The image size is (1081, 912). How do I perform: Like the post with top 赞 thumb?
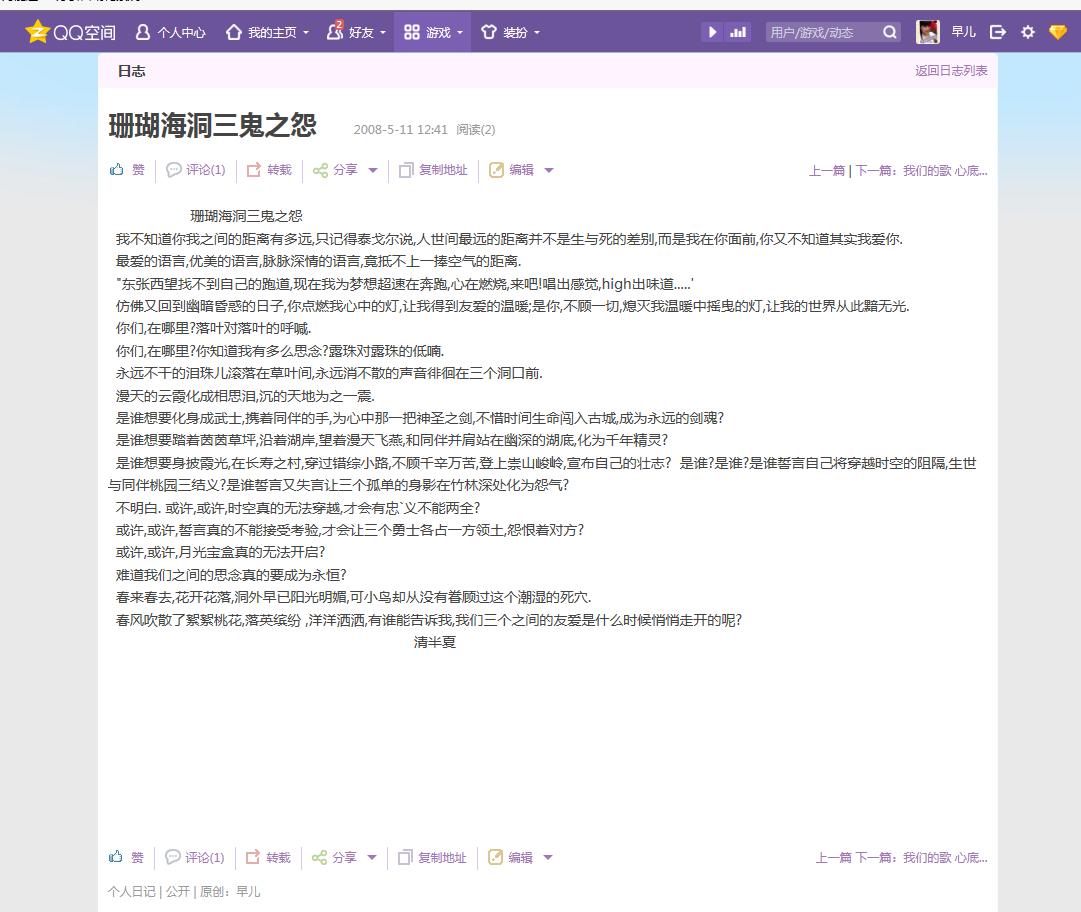pos(117,170)
